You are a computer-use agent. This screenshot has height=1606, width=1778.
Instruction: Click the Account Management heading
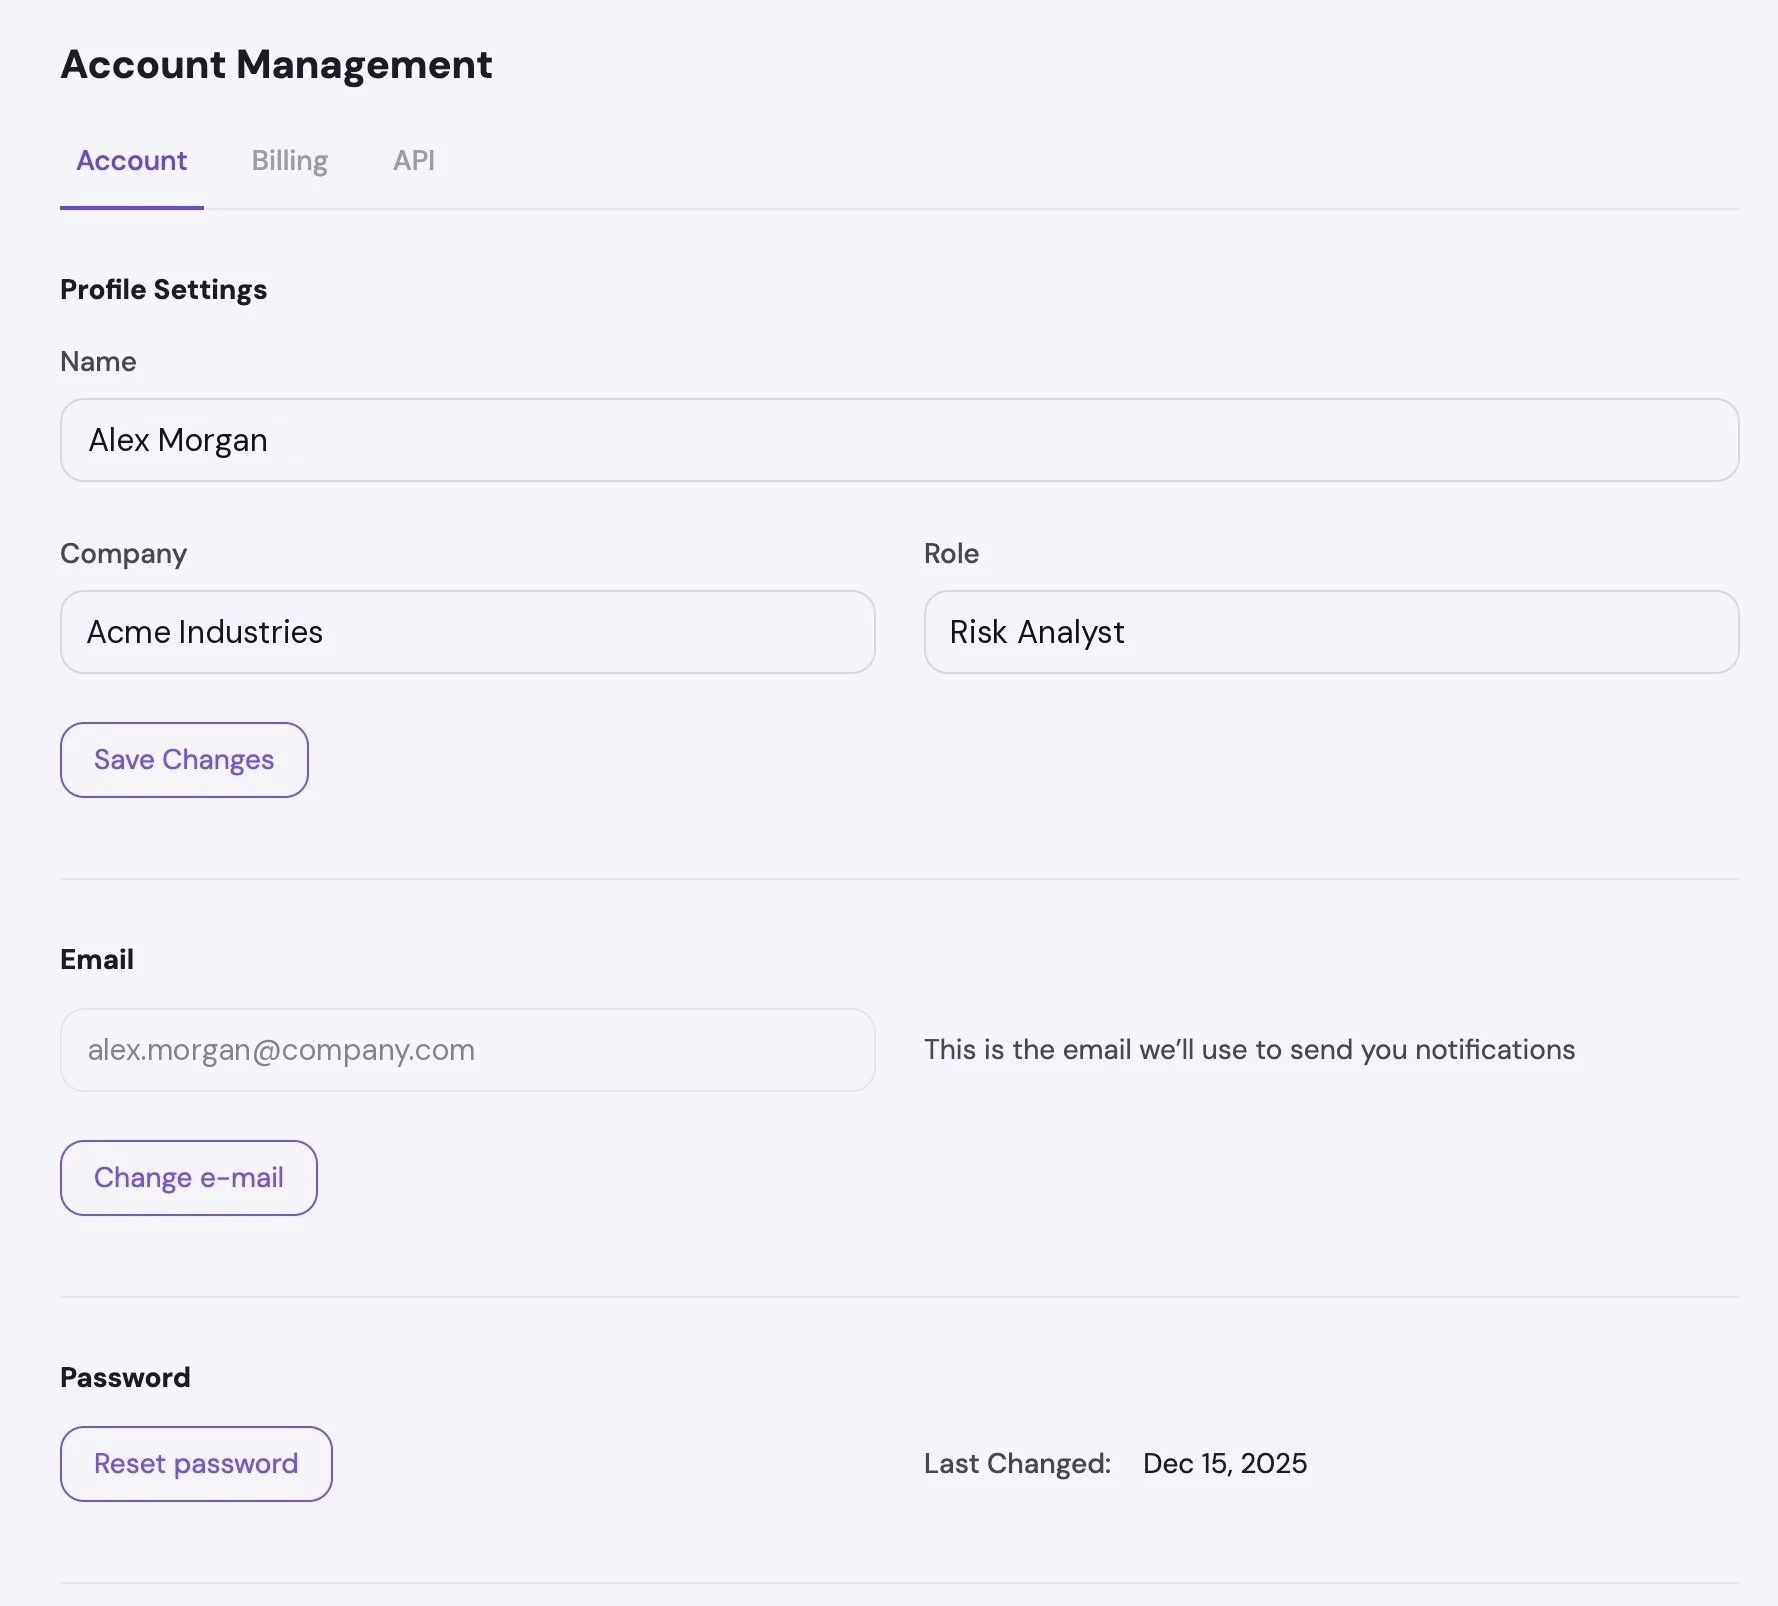[x=276, y=65]
